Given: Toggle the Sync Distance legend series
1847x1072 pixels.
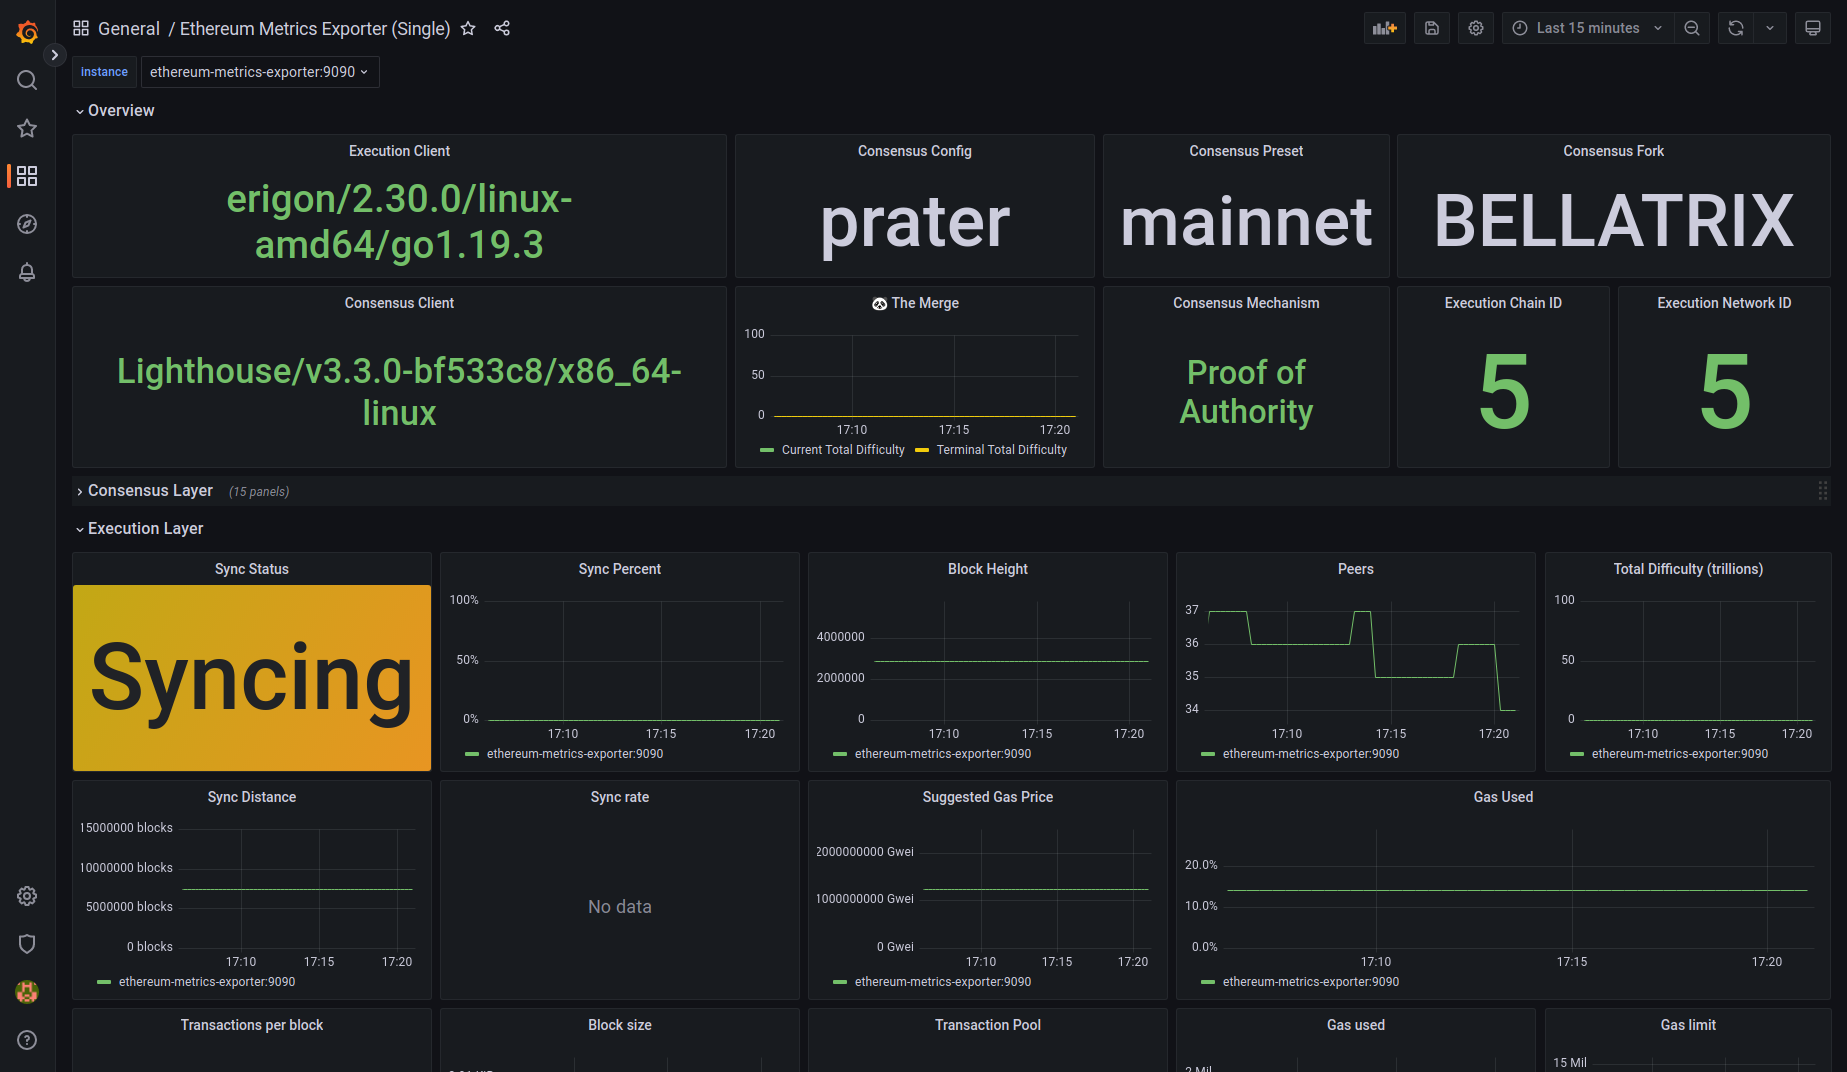Looking at the screenshot, I should pos(207,982).
